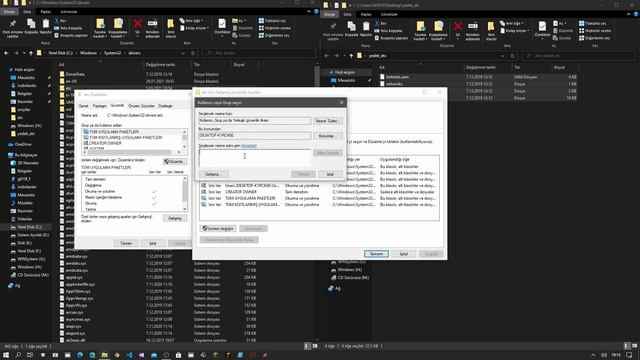Click vertical scrollbar of permissions list in Özellikleri
The image size is (640, 360).
pyautogui.click(x=185, y=194)
